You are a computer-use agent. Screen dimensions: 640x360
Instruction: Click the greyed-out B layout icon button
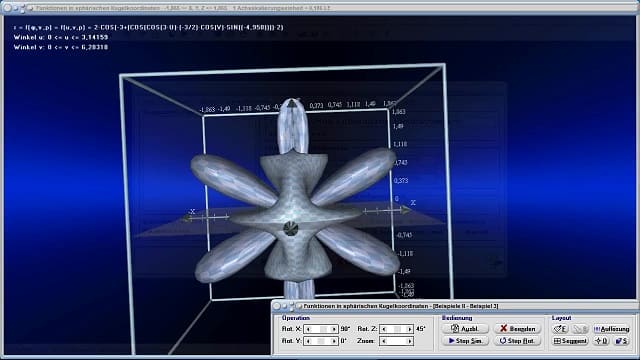pyautogui.click(x=580, y=329)
